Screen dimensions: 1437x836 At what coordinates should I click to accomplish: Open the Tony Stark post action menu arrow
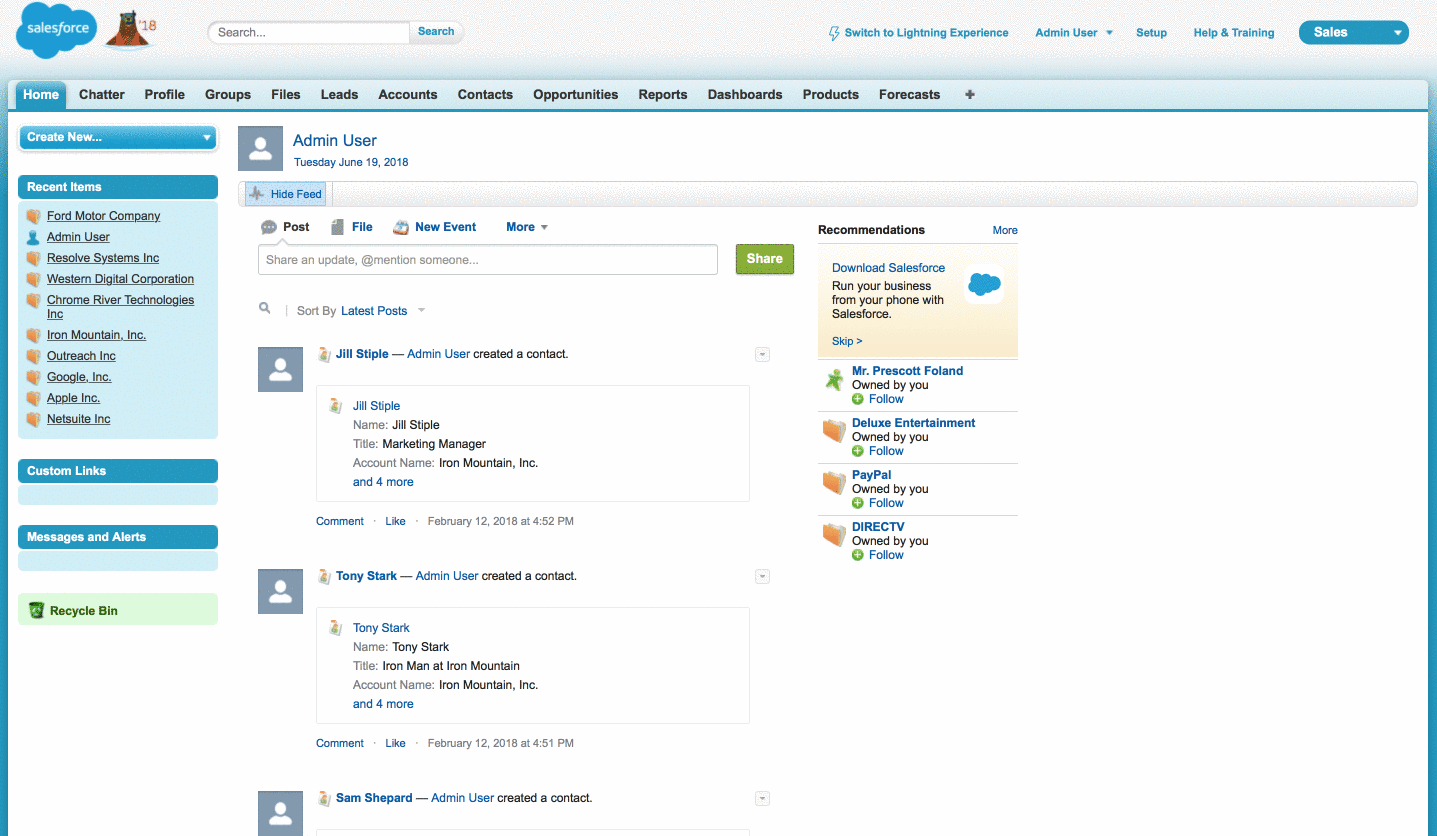(x=762, y=576)
